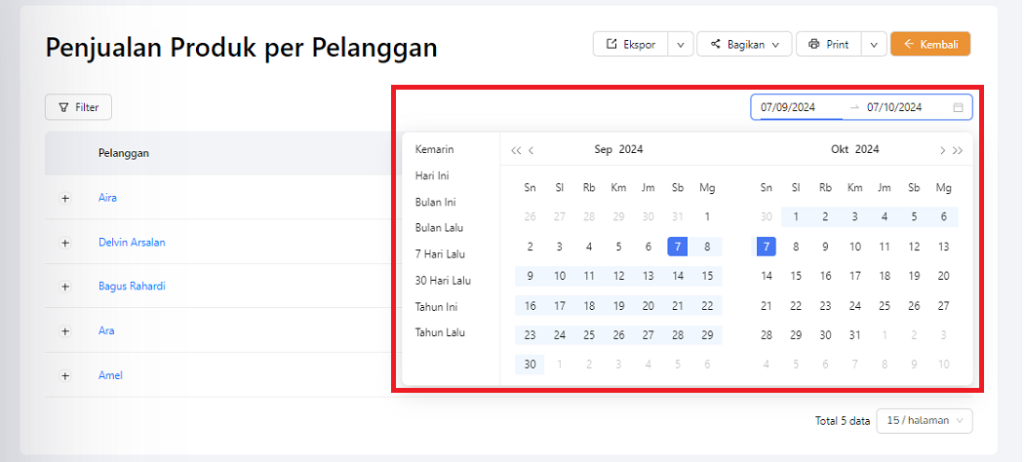1024x462 pixels.
Task: Pick October 27 in the calendar
Action: click(x=943, y=306)
